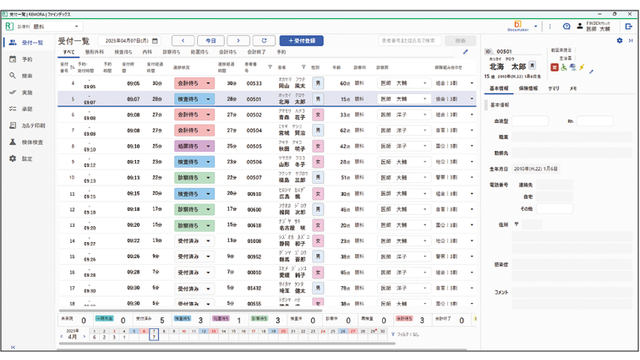Image resolution: width=640 pixels, height=360 pixels.
Task: Open the 検索 magnifier sidebar icon
Action: (x=13, y=76)
